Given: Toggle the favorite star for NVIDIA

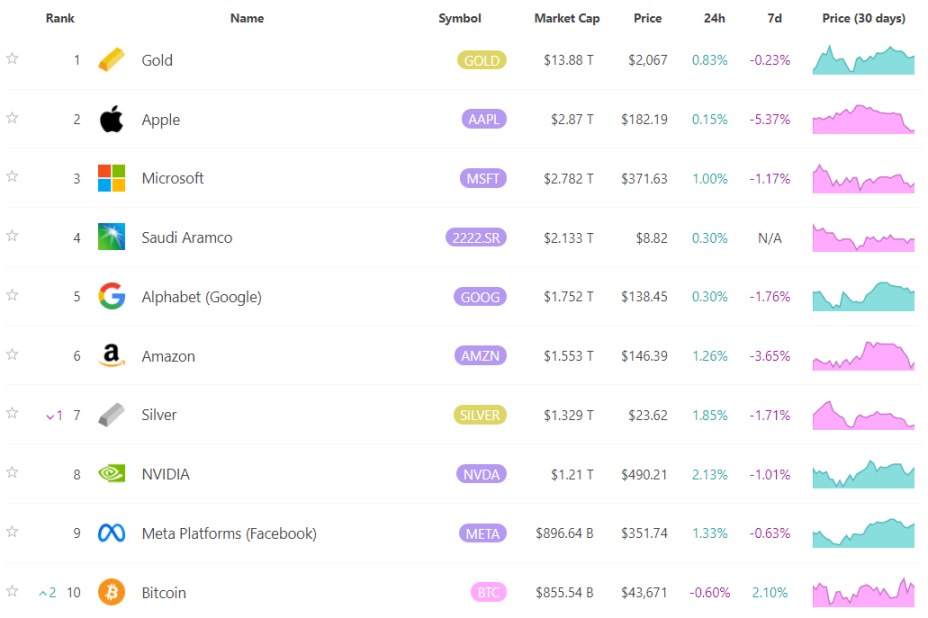Looking at the screenshot, I should click(x=12, y=474).
